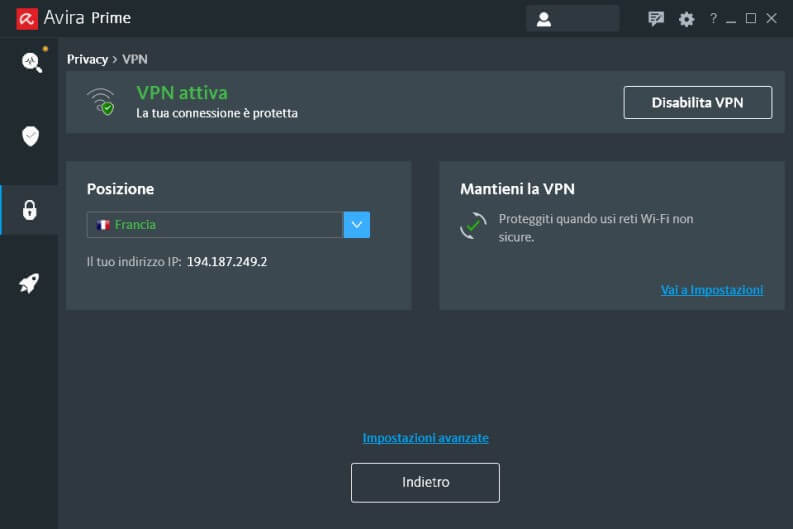Click the VPN breadcrumb item
This screenshot has width=793, height=529.
tap(135, 59)
